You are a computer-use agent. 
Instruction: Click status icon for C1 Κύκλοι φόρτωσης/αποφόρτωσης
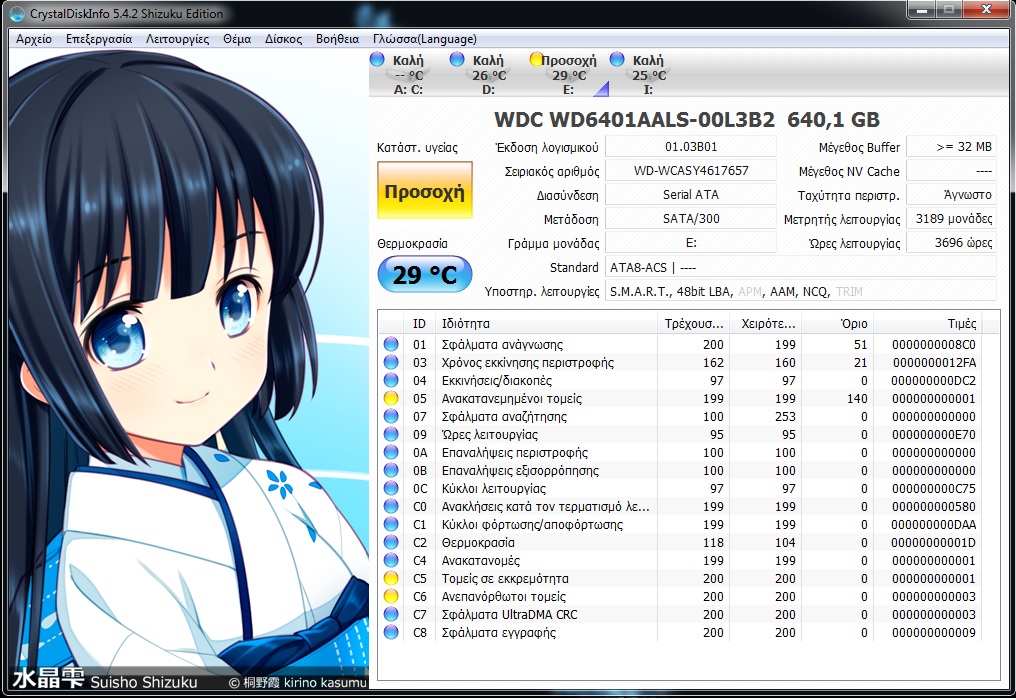[391, 524]
